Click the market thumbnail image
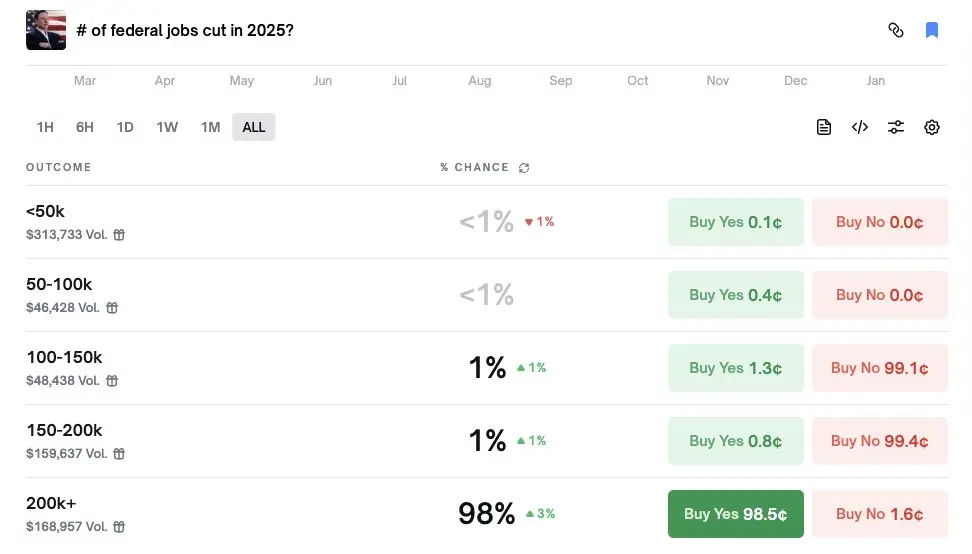972x554 pixels. point(46,30)
